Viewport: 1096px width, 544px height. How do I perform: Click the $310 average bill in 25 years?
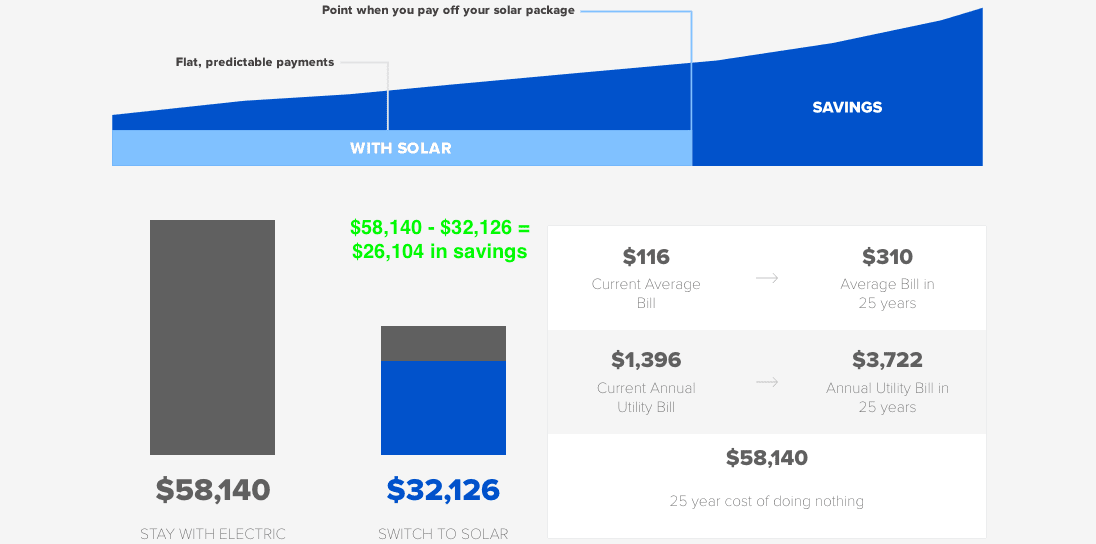pos(887,257)
